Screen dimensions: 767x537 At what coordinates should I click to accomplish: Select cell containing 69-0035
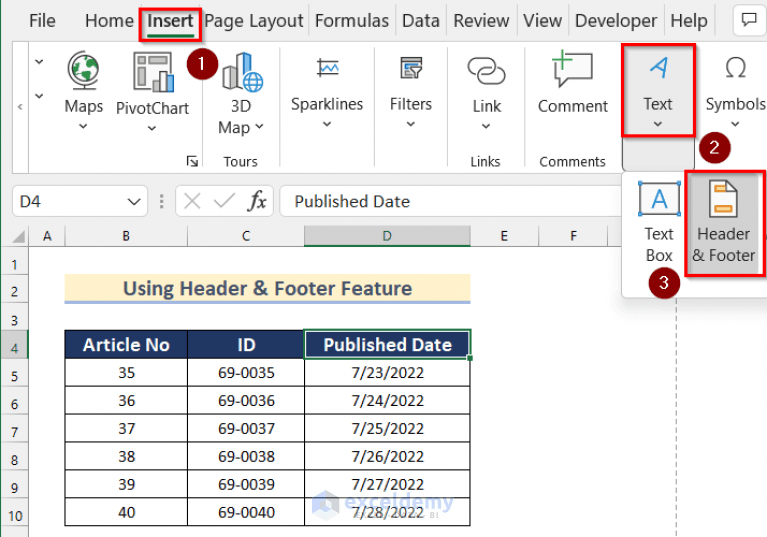pos(246,373)
